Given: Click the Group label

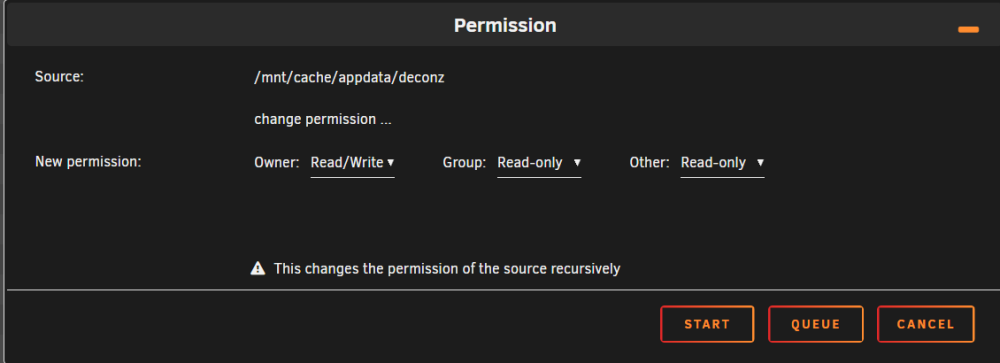Looking at the screenshot, I should click(464, 163).
